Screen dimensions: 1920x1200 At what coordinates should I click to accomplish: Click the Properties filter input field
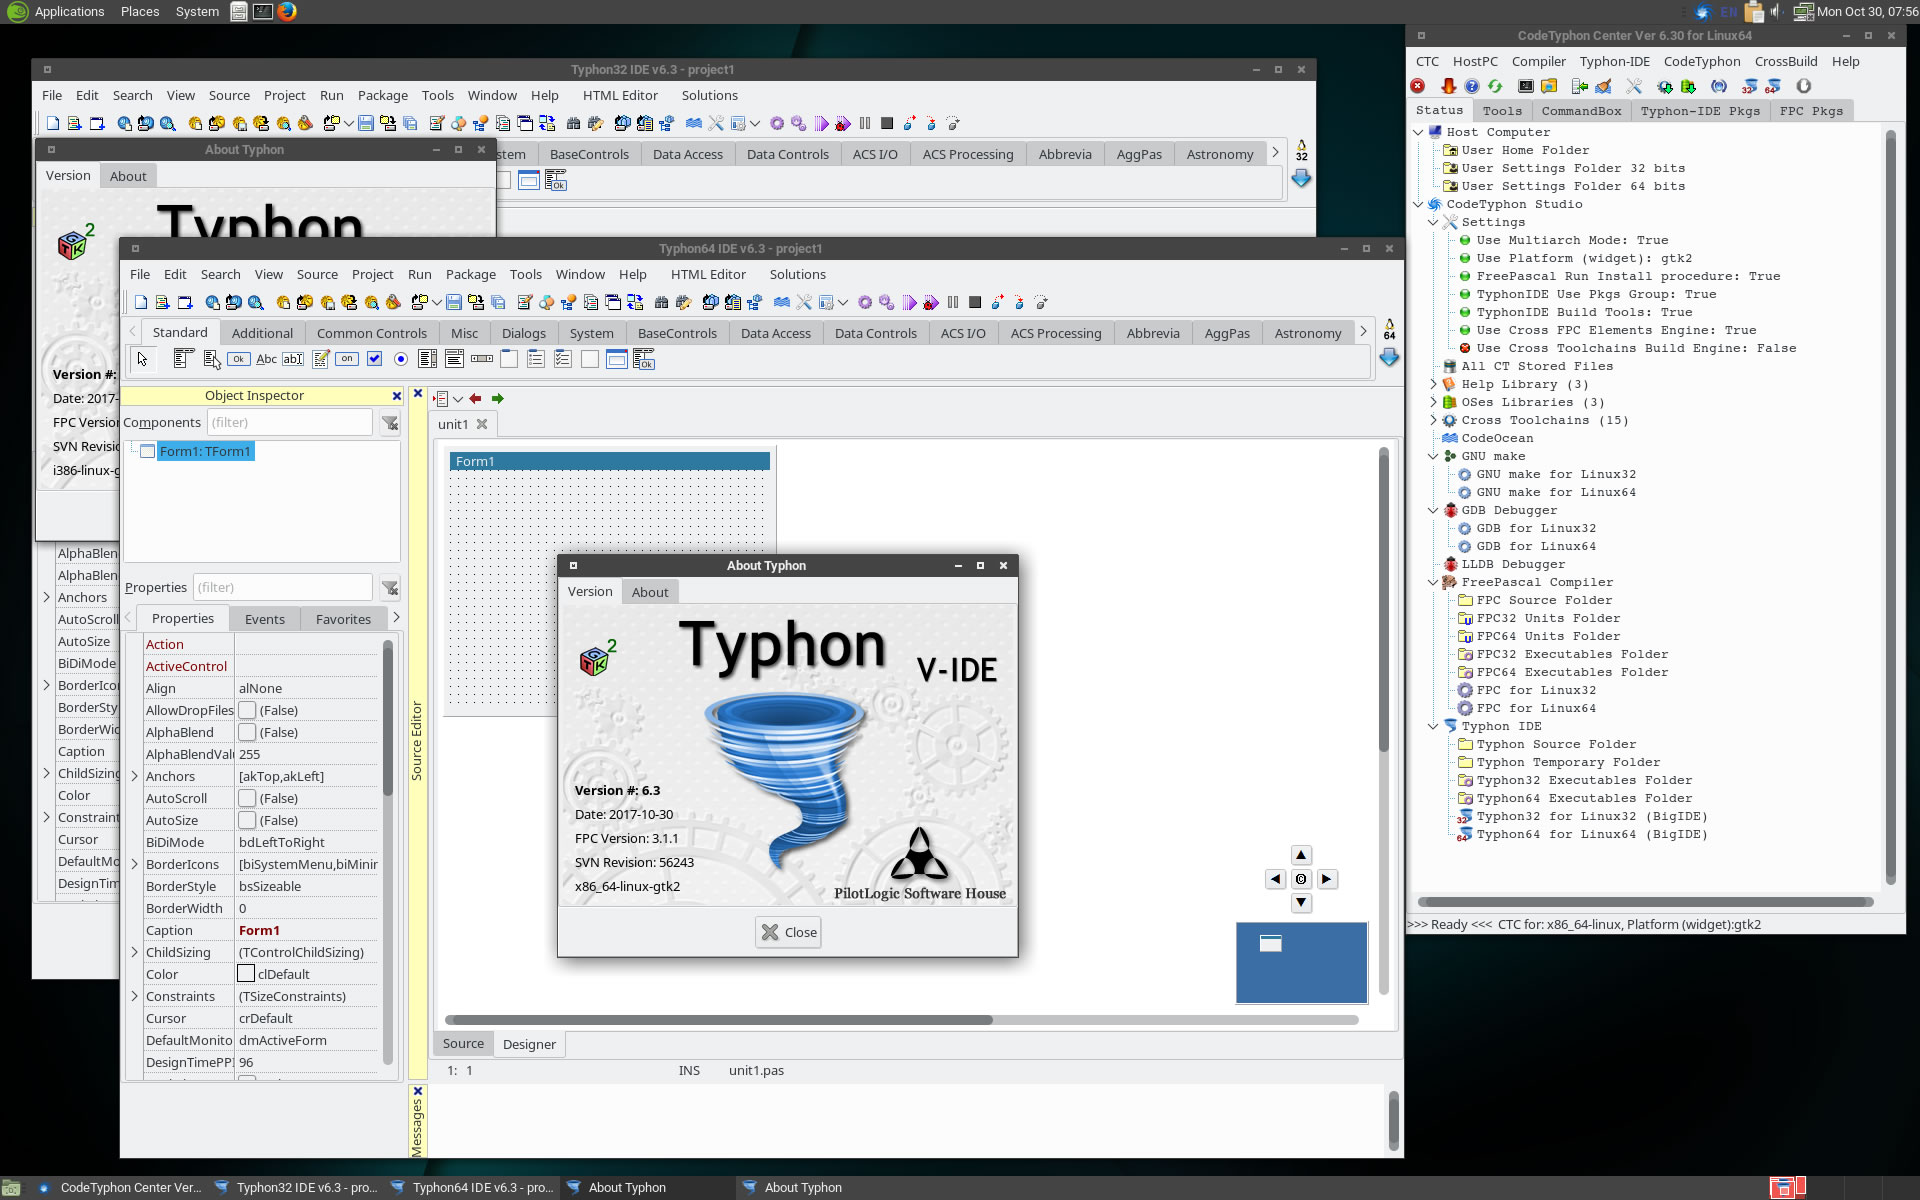tap(282, 587)
